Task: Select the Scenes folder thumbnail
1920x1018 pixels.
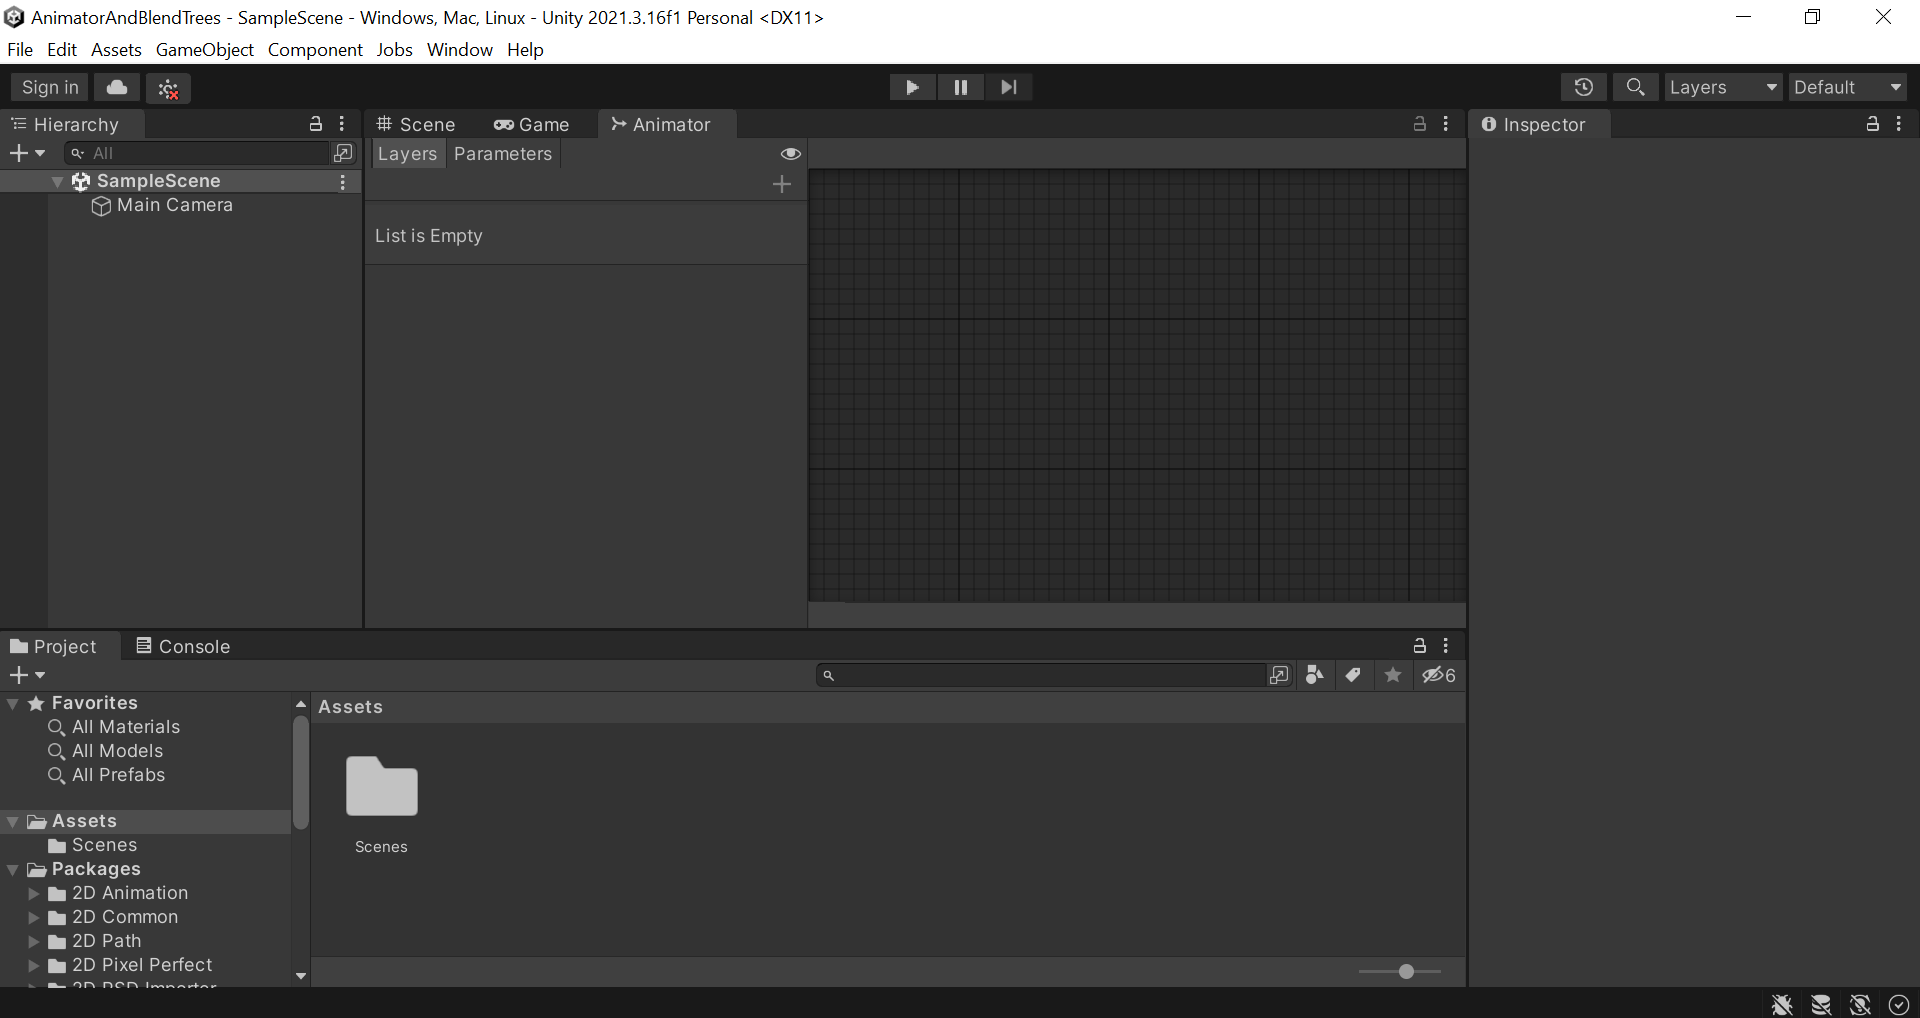Action: [x=381, y=787]
